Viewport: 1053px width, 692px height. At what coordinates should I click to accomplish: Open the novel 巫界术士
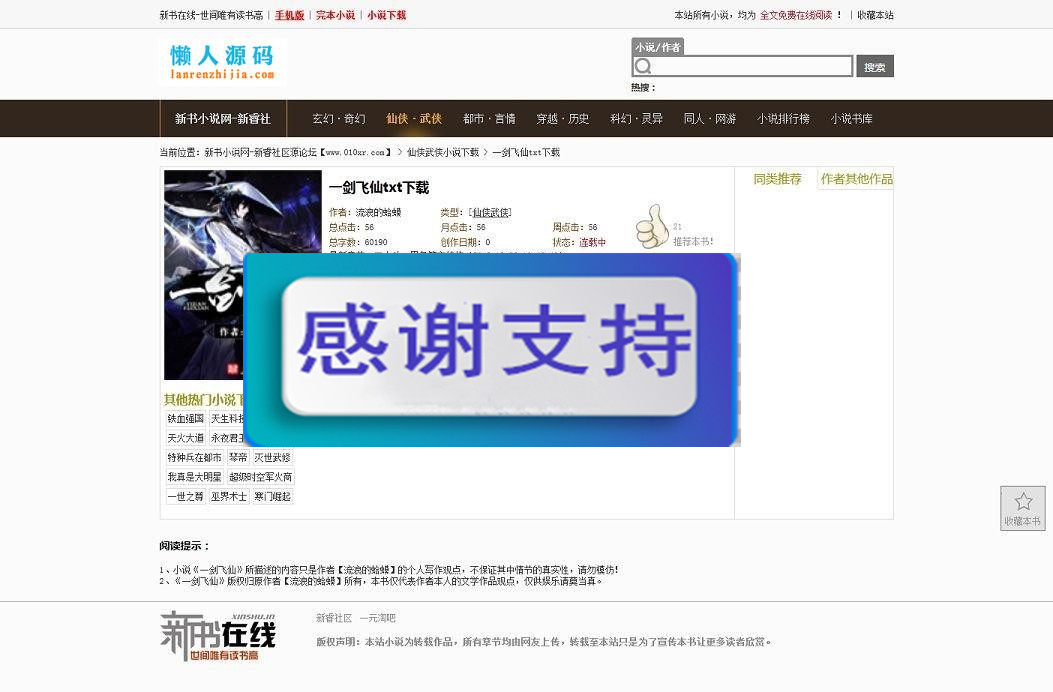click(229, 496)
